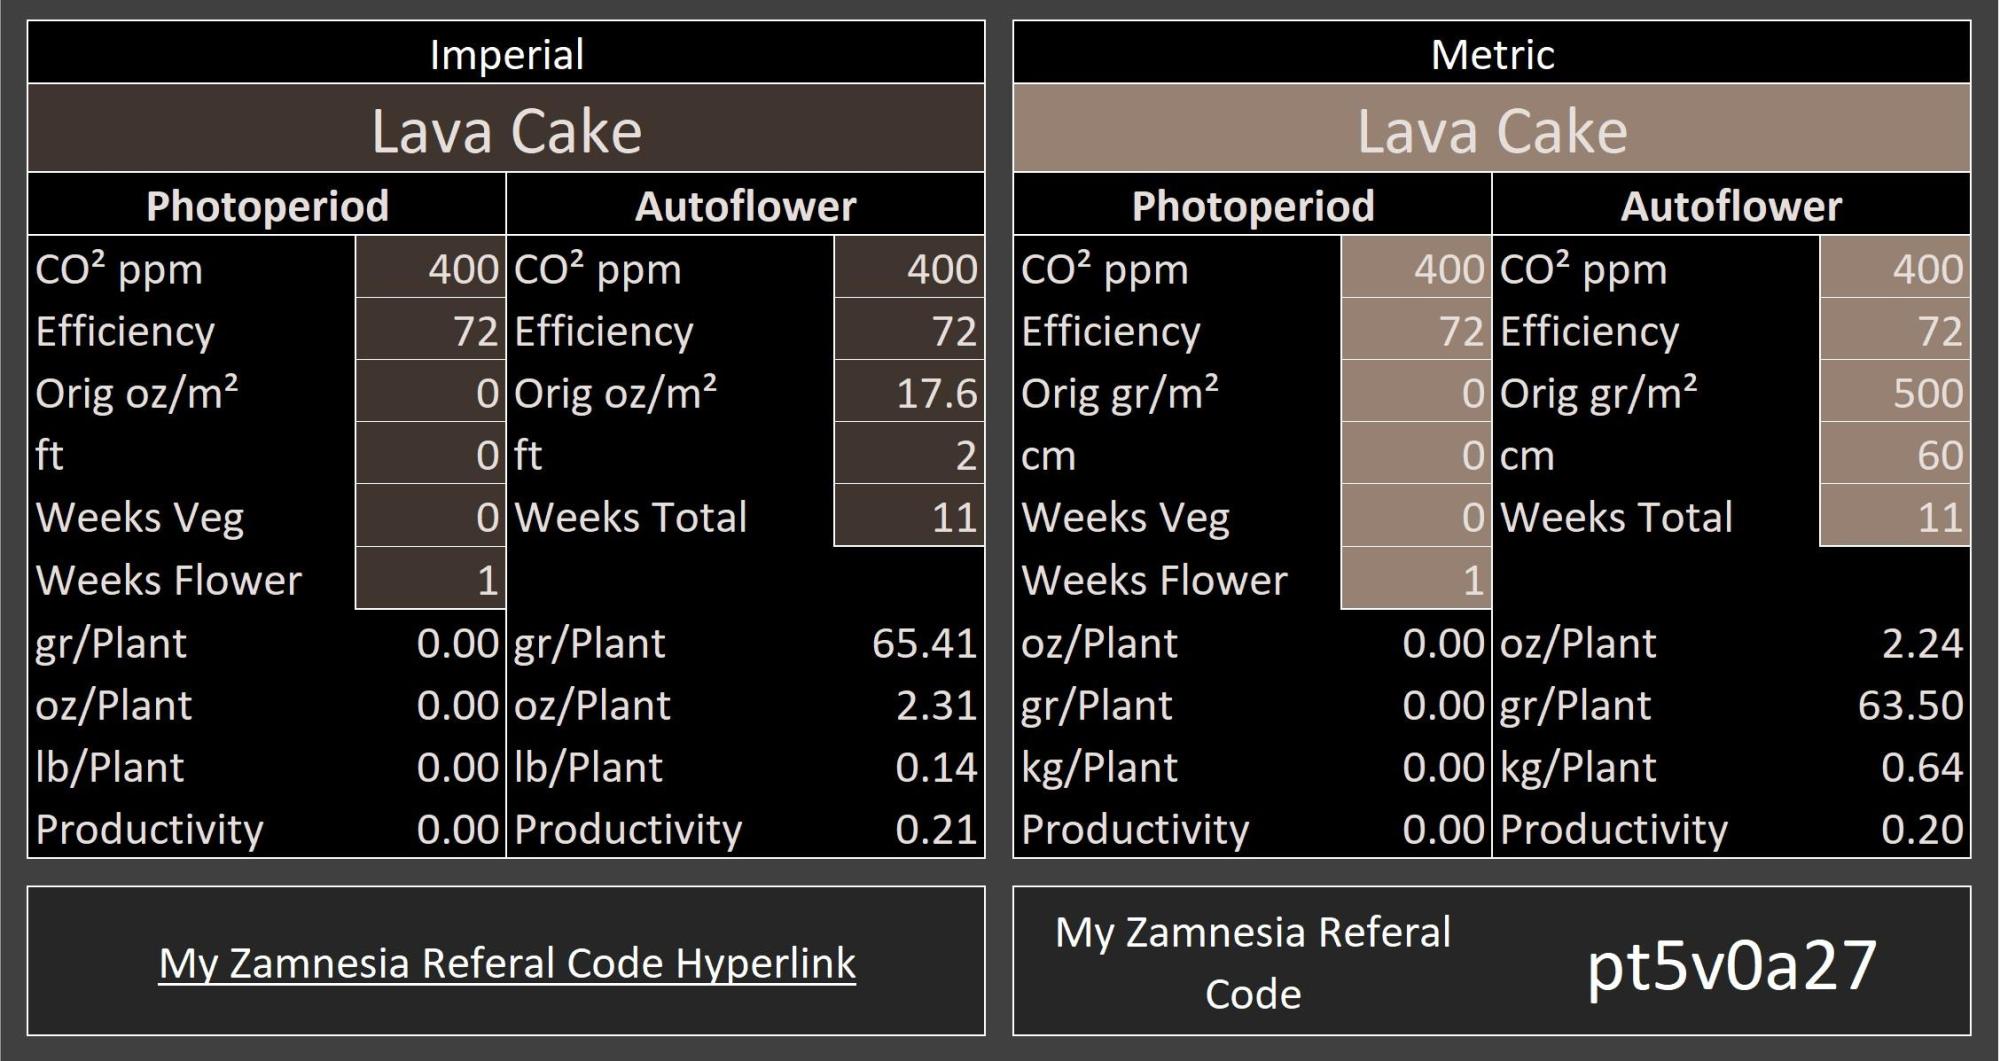Viewport: 2000px width, 1061px height.
Task: Click the dark brown Lava Cake title under Imperial
Action: pyautogui.click(x=506, y=130)
